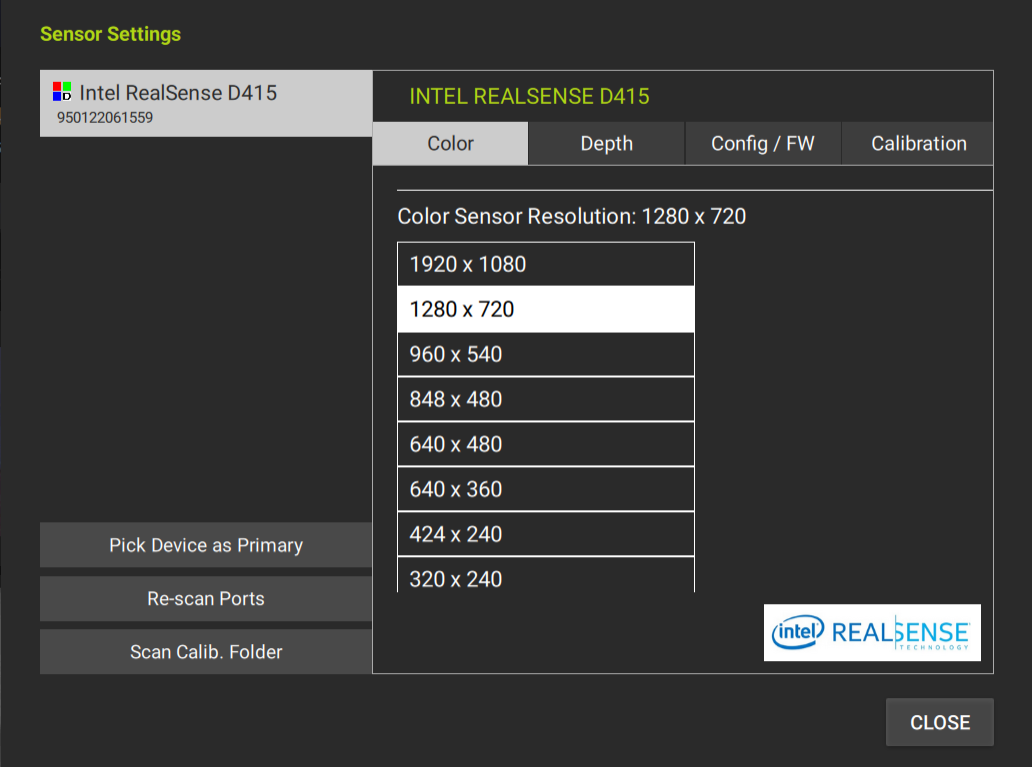Image resolution: width=1032 pixels, height=767 pixels.
Task: Open the Config / FW tab
Action: point(763,143)
